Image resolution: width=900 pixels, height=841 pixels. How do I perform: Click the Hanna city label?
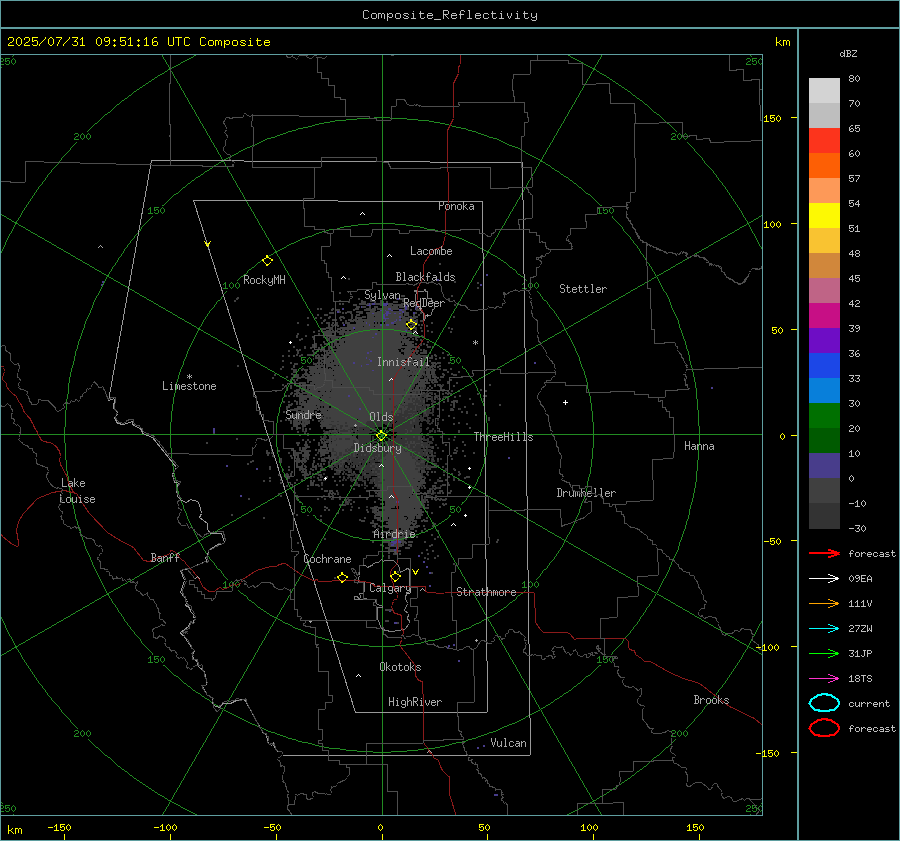699,446
